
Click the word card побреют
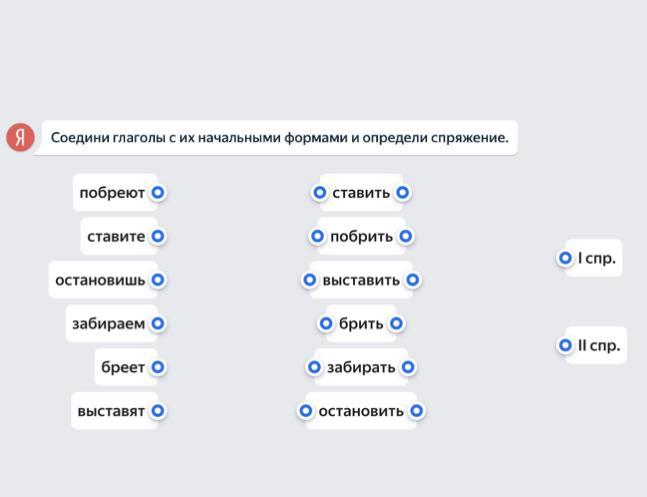pyautogui.click(x=112, y=193)
